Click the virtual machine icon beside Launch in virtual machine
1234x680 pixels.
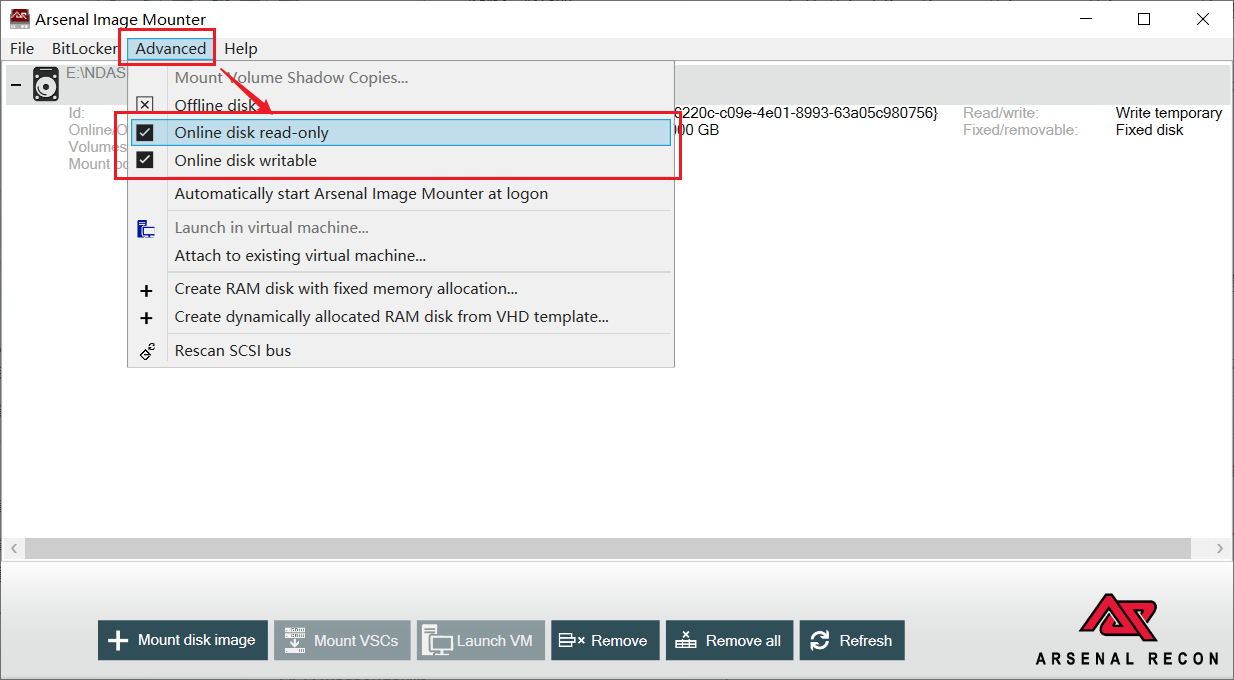pyautogui.click(x=146, y=228)
